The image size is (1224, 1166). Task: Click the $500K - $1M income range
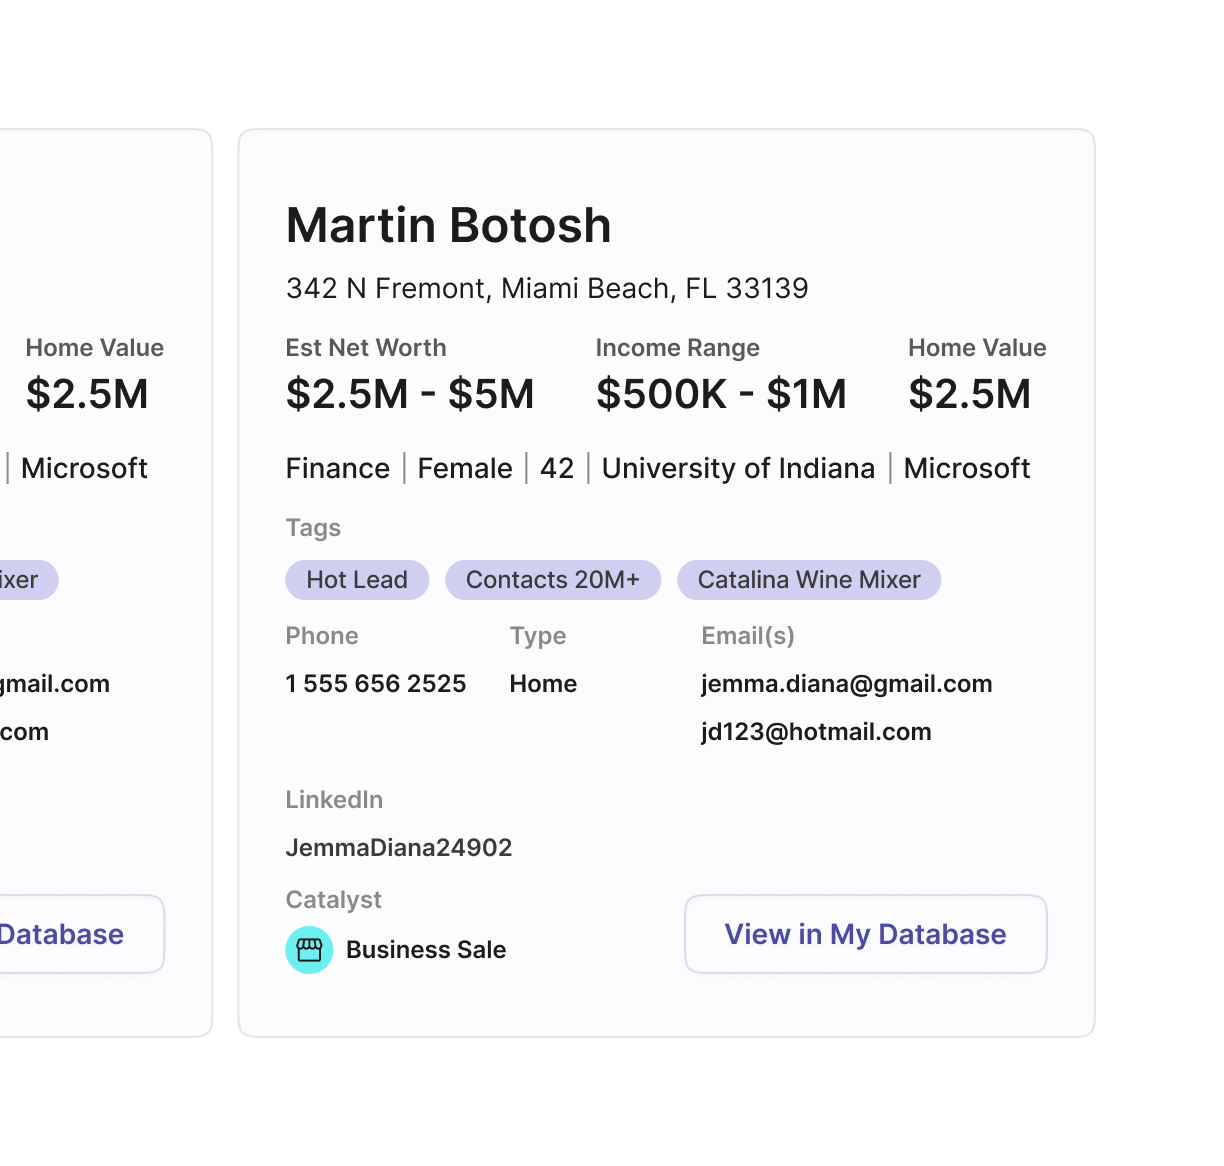(721, 394)
